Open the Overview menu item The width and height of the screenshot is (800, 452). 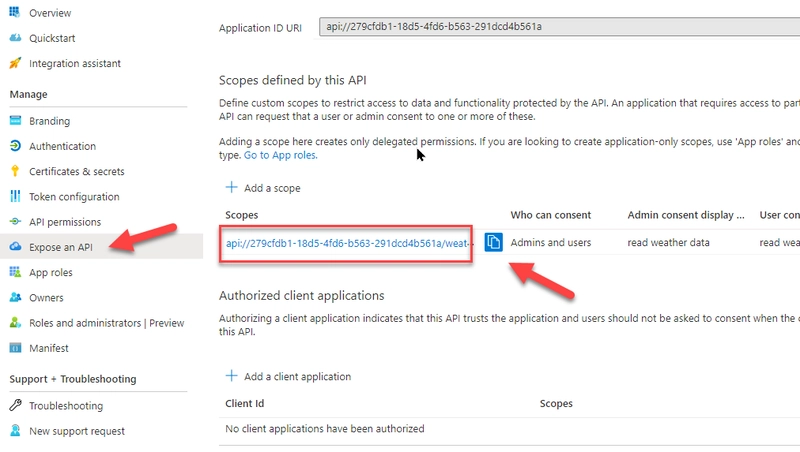tap(50, 13)
